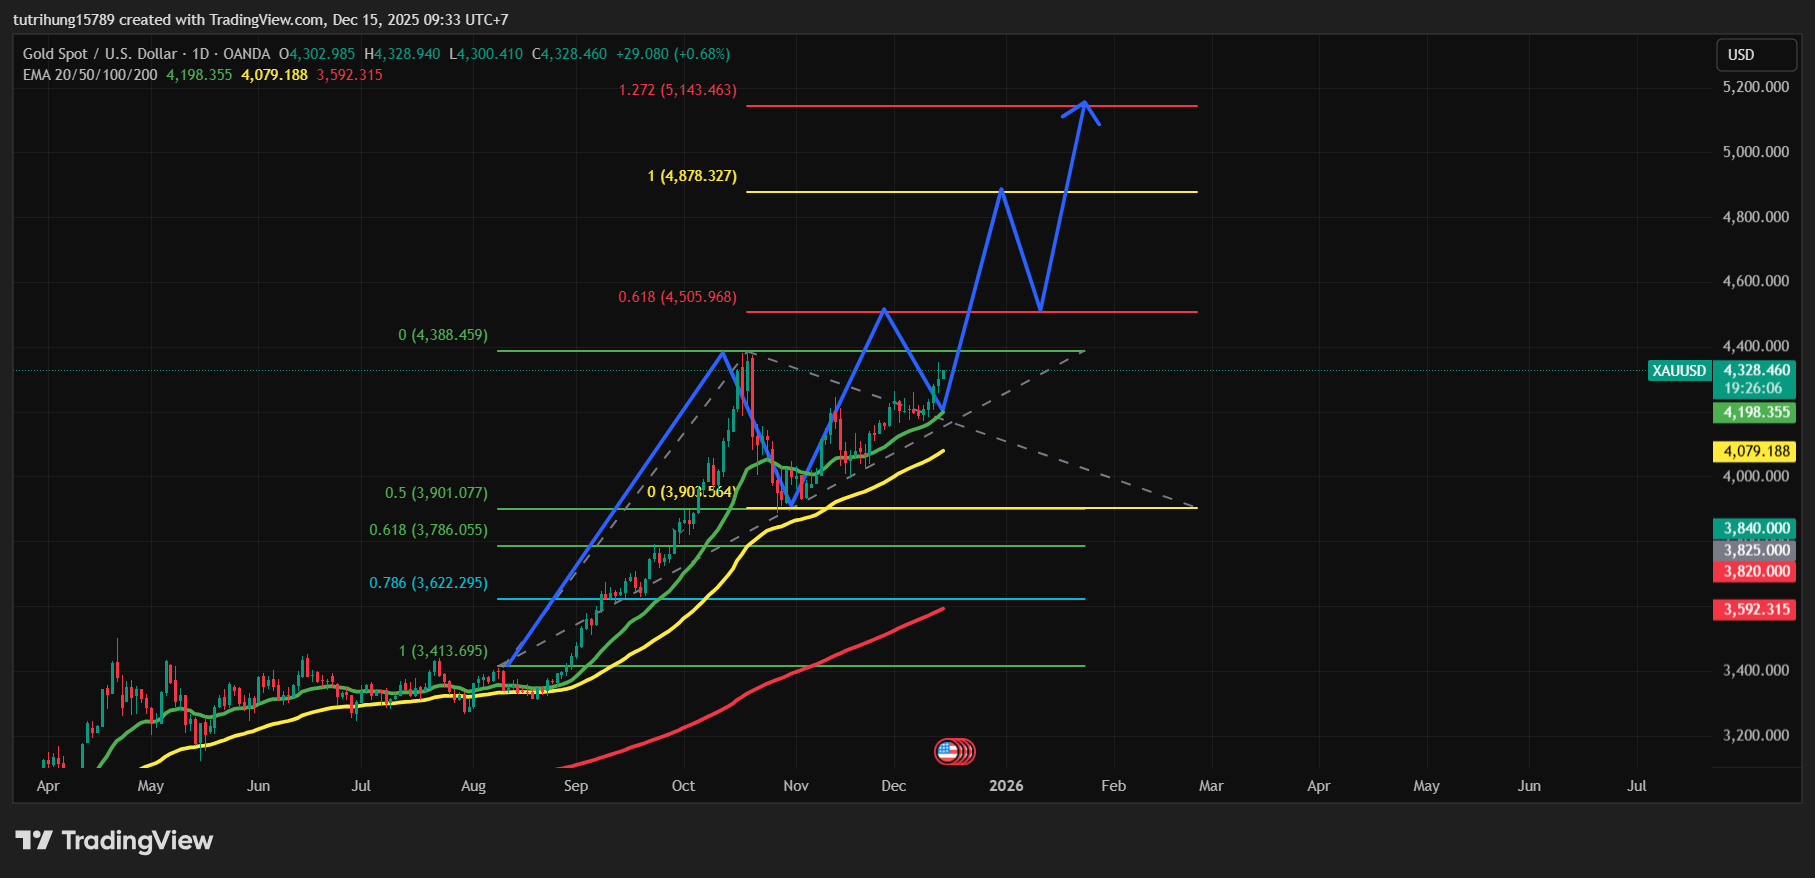
Task: Click the Dec label on the time axis
Action: point(893,786)
